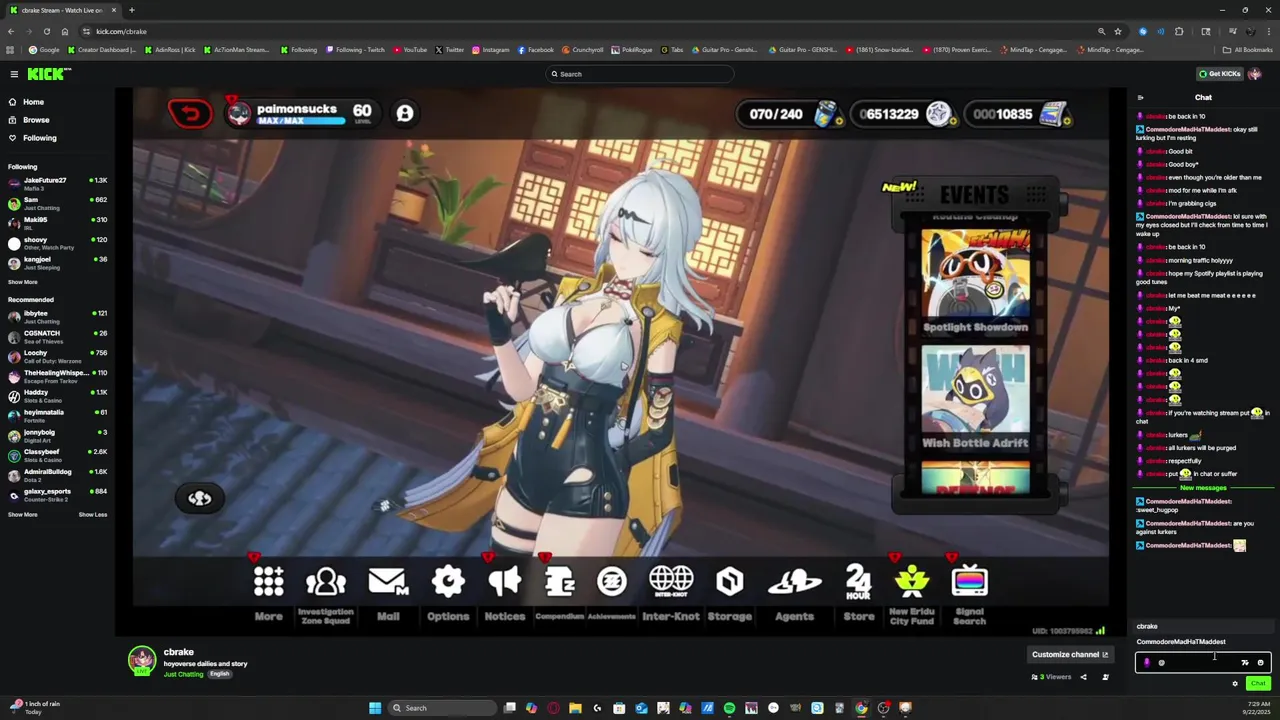Click the red back arrow in game
1280x720 pixels.
click(190, 114)
